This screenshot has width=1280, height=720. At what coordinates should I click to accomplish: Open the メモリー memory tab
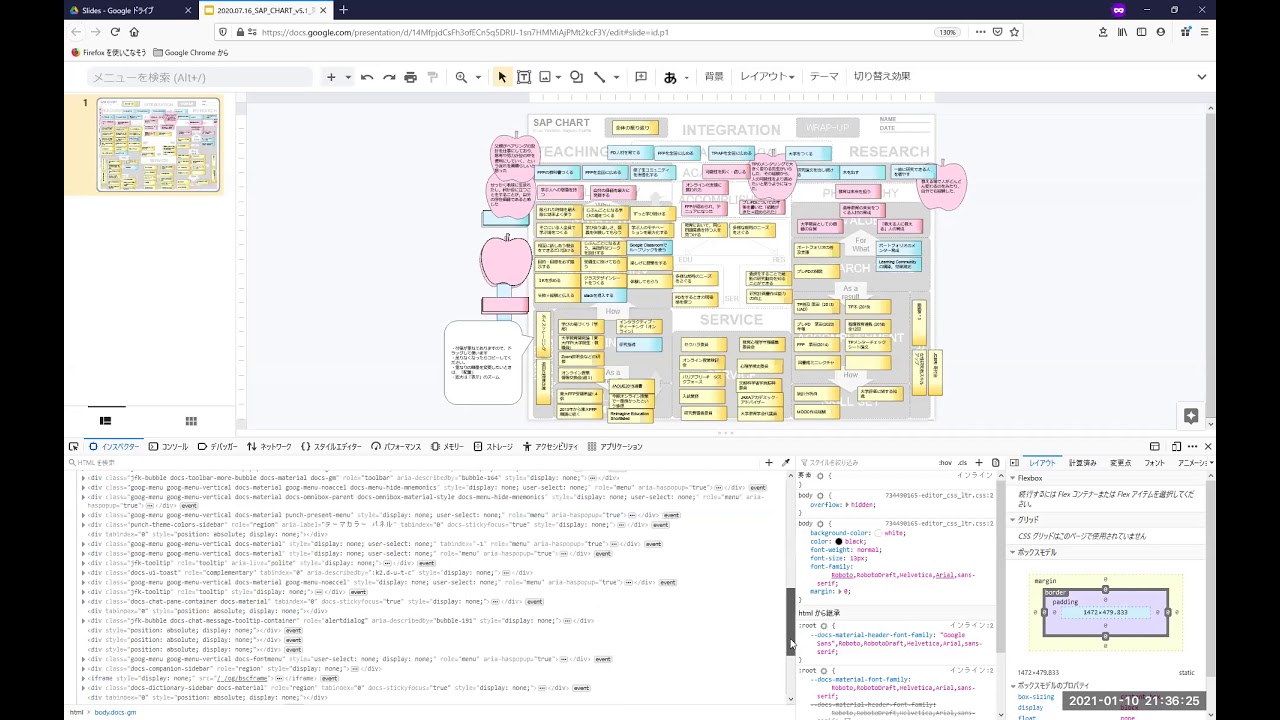click(x=447, y=447)
